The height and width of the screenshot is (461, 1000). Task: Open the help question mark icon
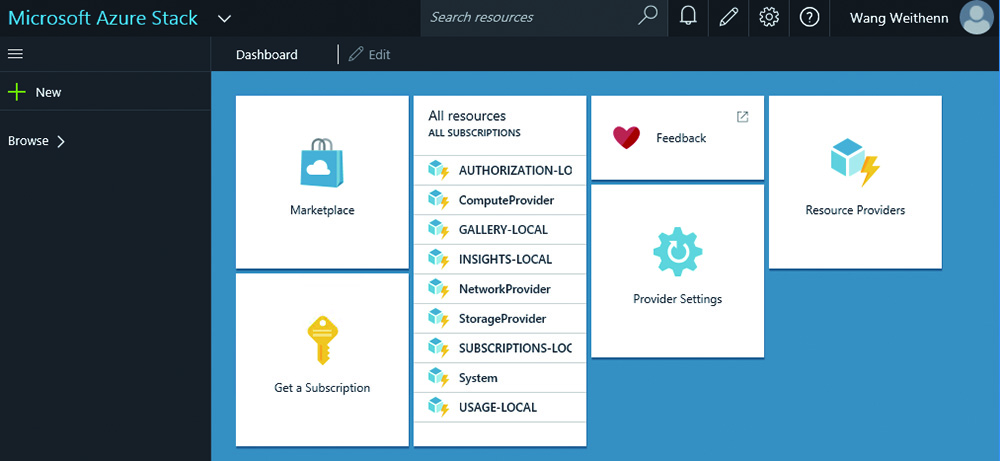click(x=809, y=17)
